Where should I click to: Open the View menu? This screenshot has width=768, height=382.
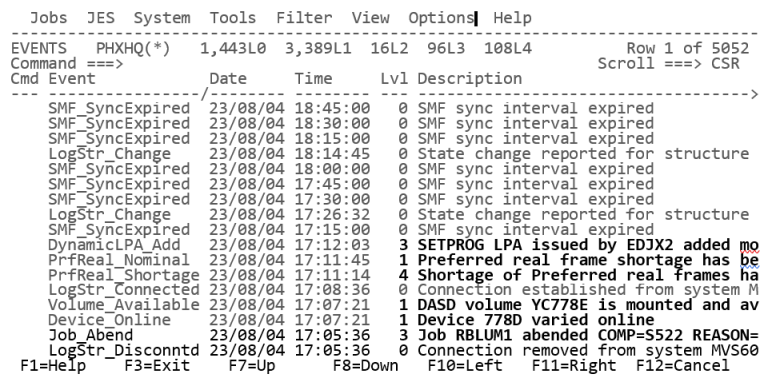point(370,18)
